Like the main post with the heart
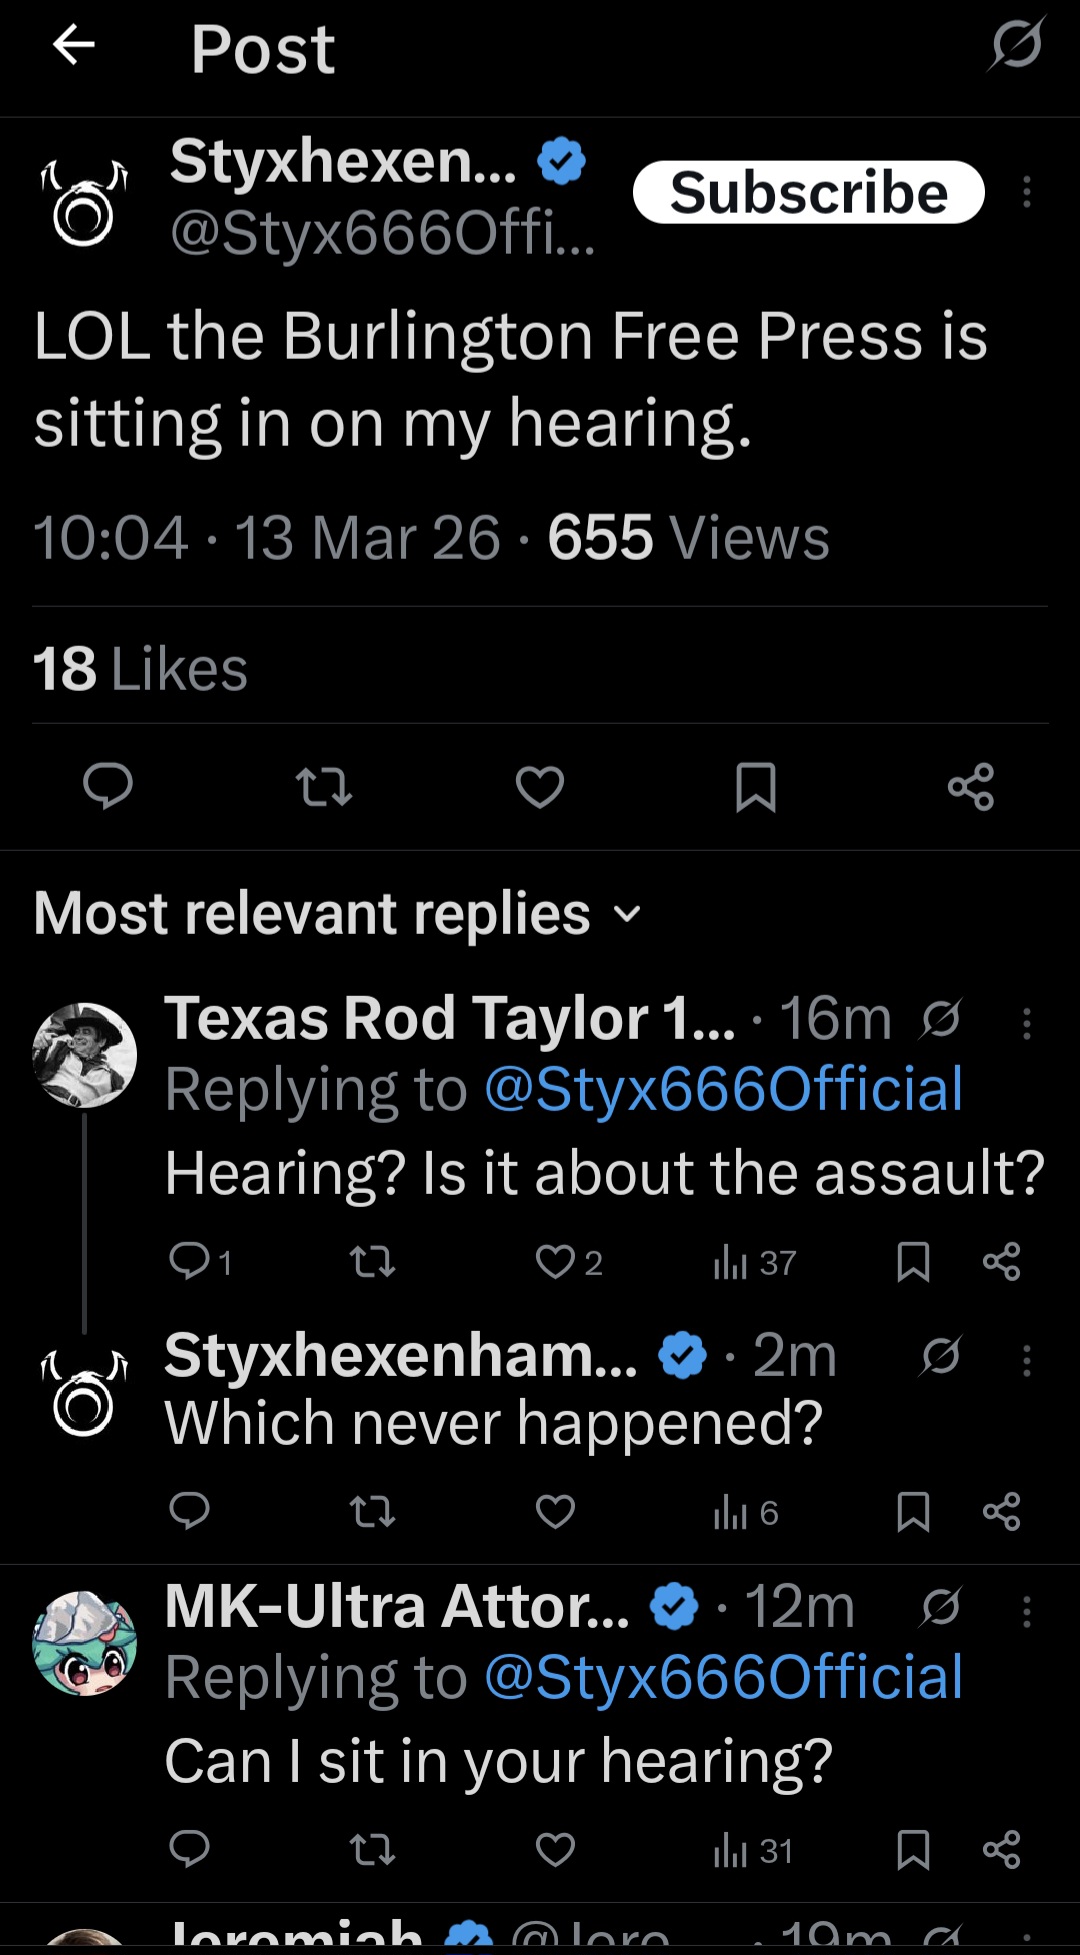The image size is (1080, 1955). coord(540,787)
